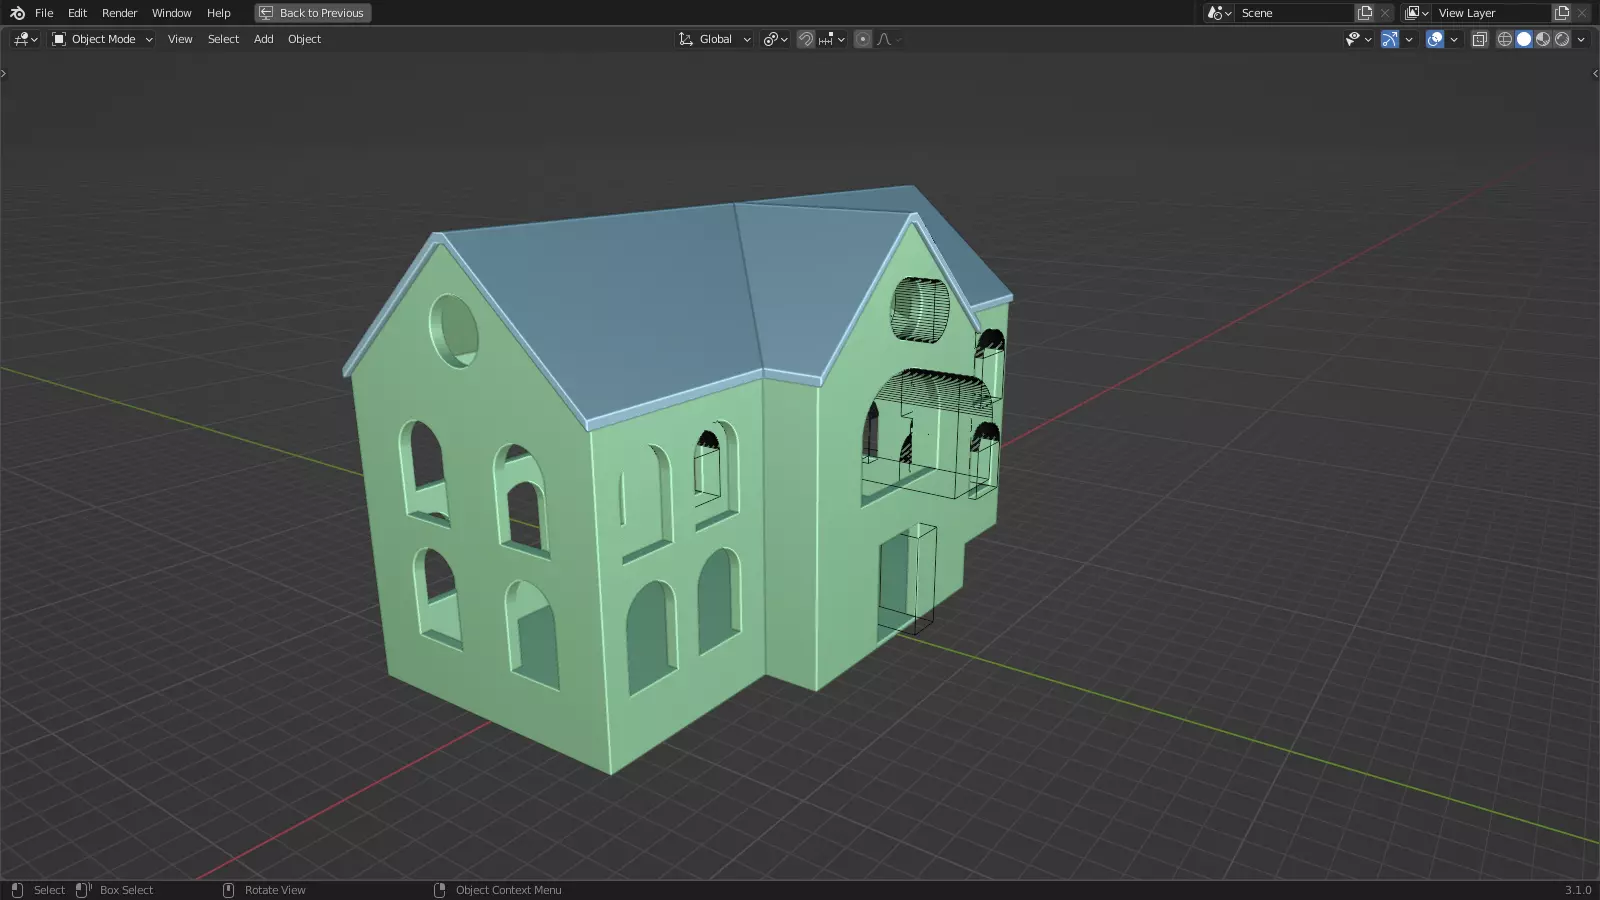Switch to wireframe viewport shading
The height and width of the screenshot is (900, 1600).
pos(1504,39)
